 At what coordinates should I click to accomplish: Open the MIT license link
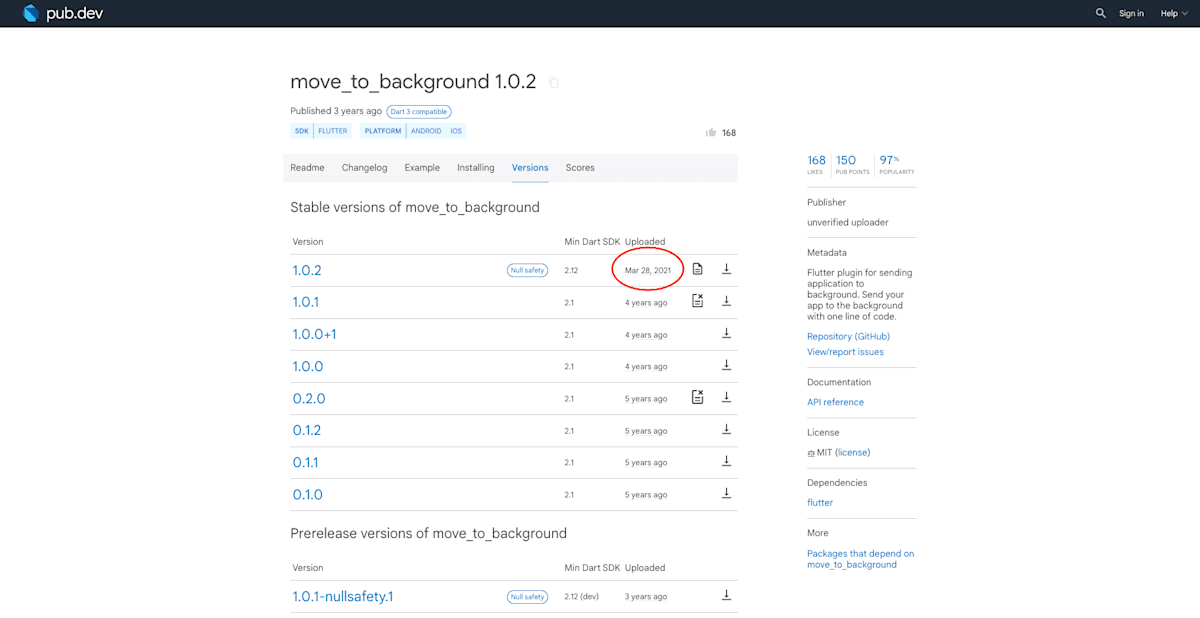(x=853, y=452)
